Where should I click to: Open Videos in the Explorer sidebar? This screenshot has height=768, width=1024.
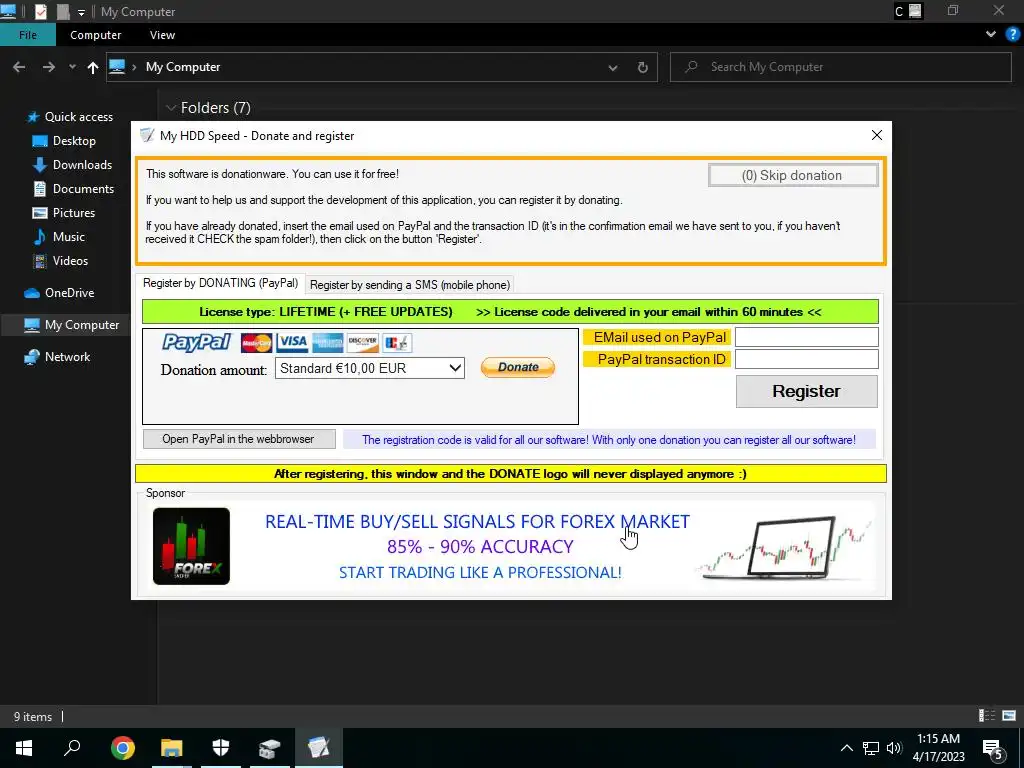(x=60, y=261)
